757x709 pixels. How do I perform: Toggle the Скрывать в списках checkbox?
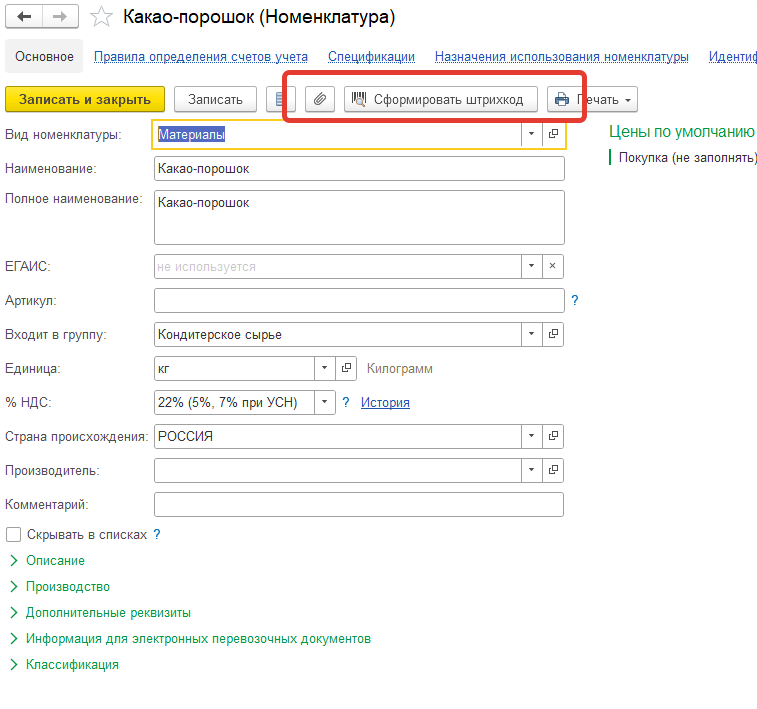tap(14, 535)
